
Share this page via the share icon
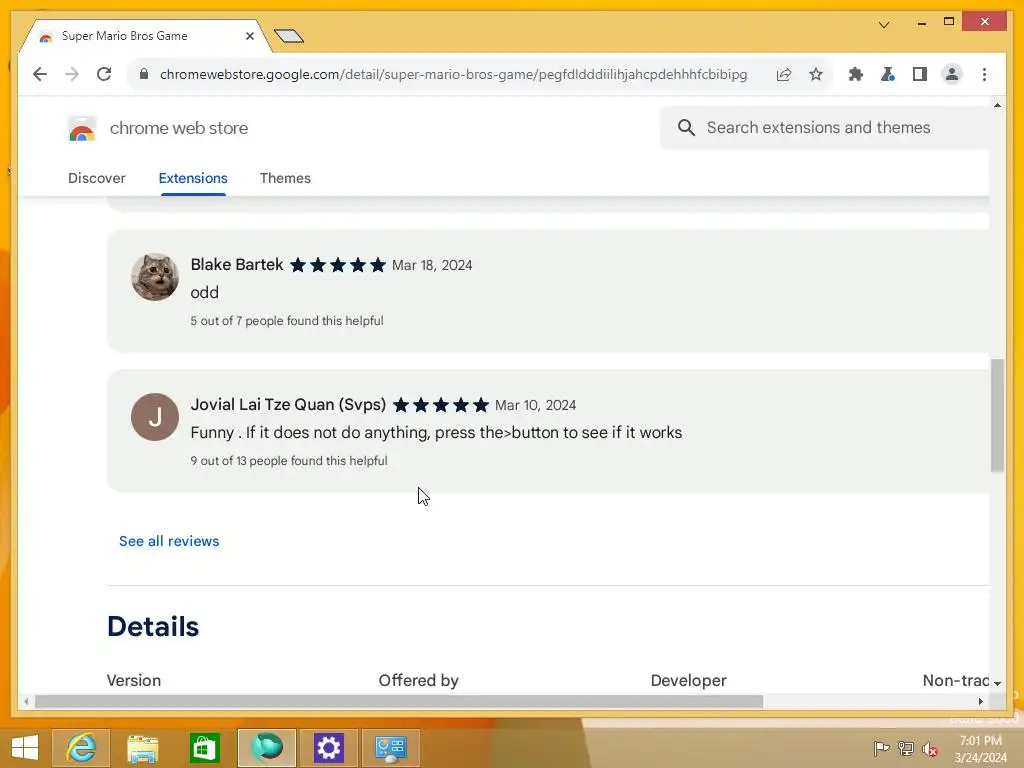tap(784, 74)
